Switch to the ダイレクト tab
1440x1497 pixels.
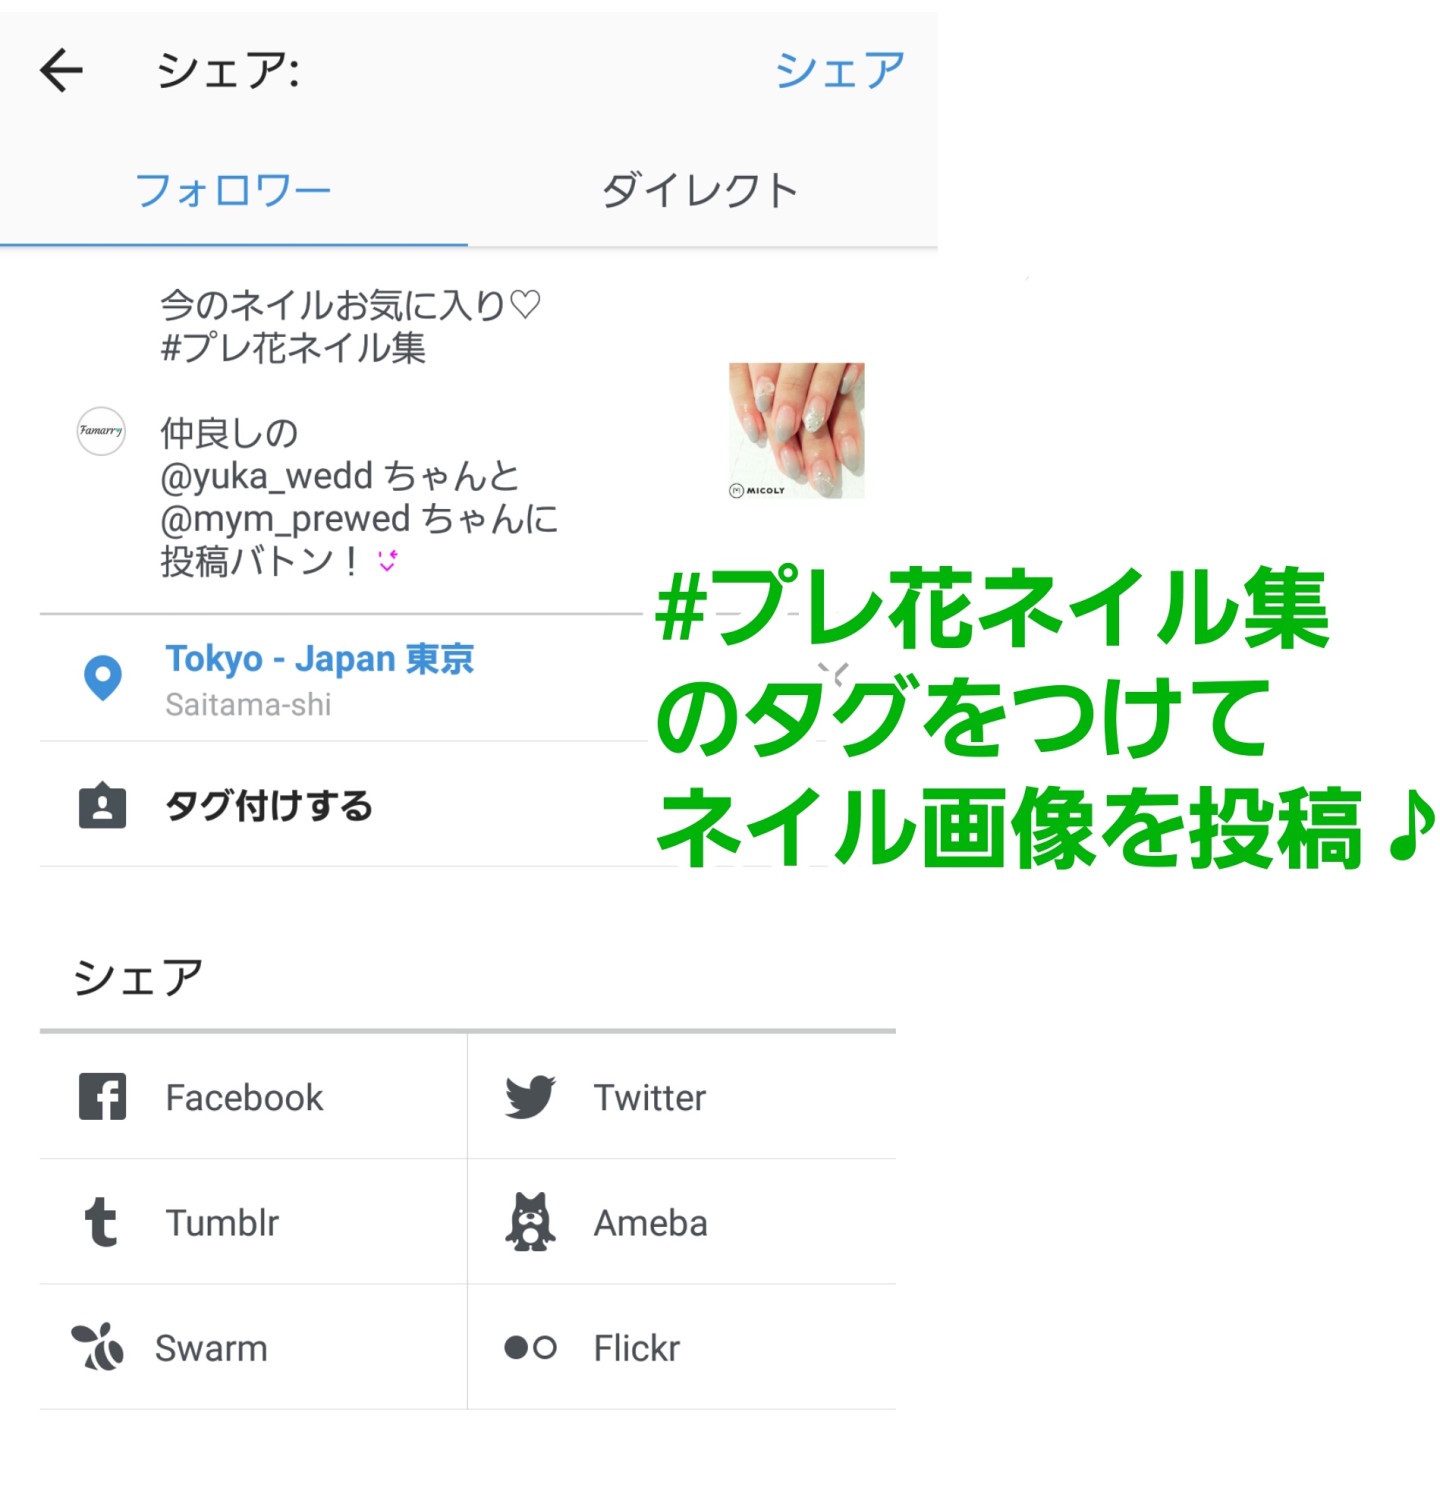[x=701, y=190]
